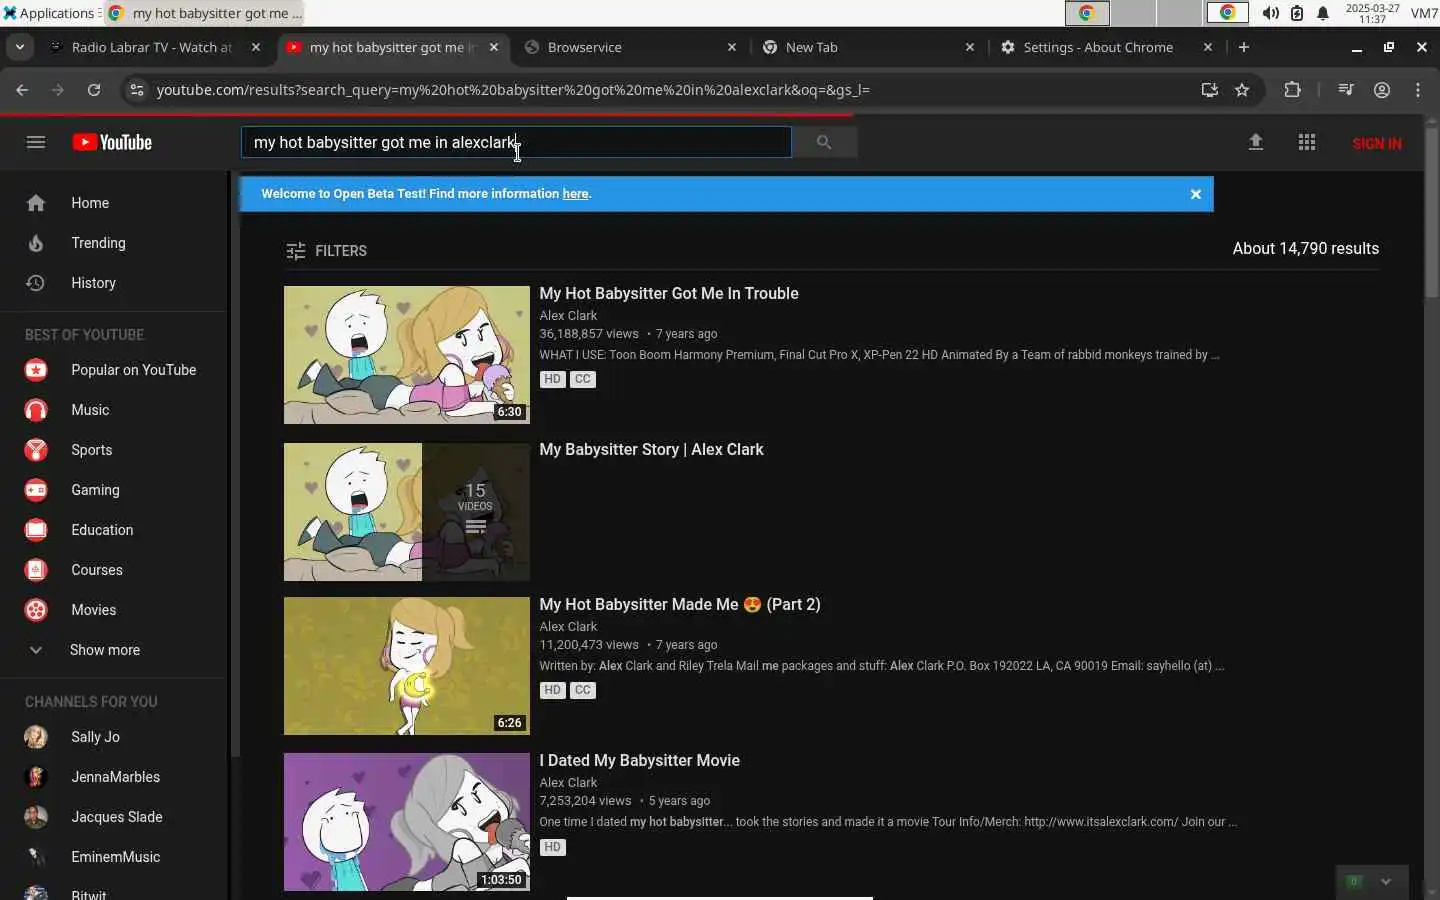Click the Popular on YouTube icon
This screenshot has height=900, width=1440.
(x=36, y=370)
